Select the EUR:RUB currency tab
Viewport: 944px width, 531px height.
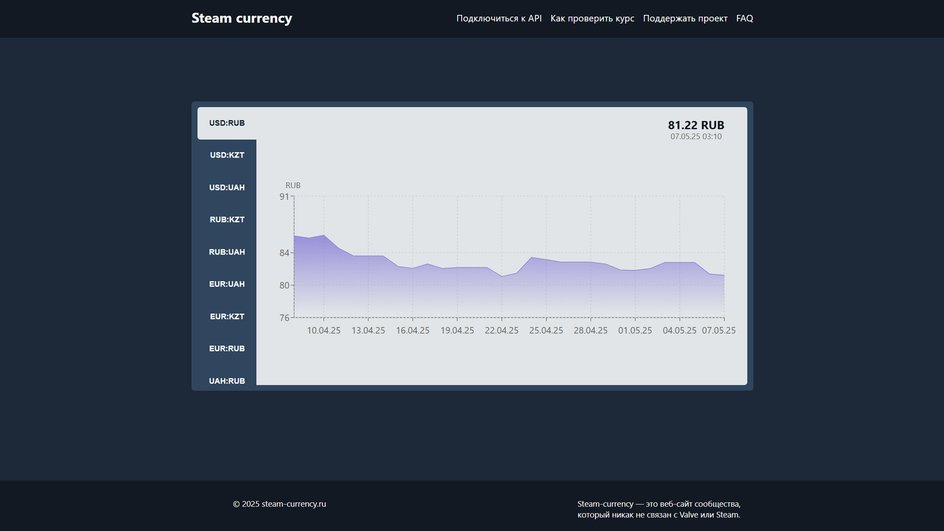227,349
